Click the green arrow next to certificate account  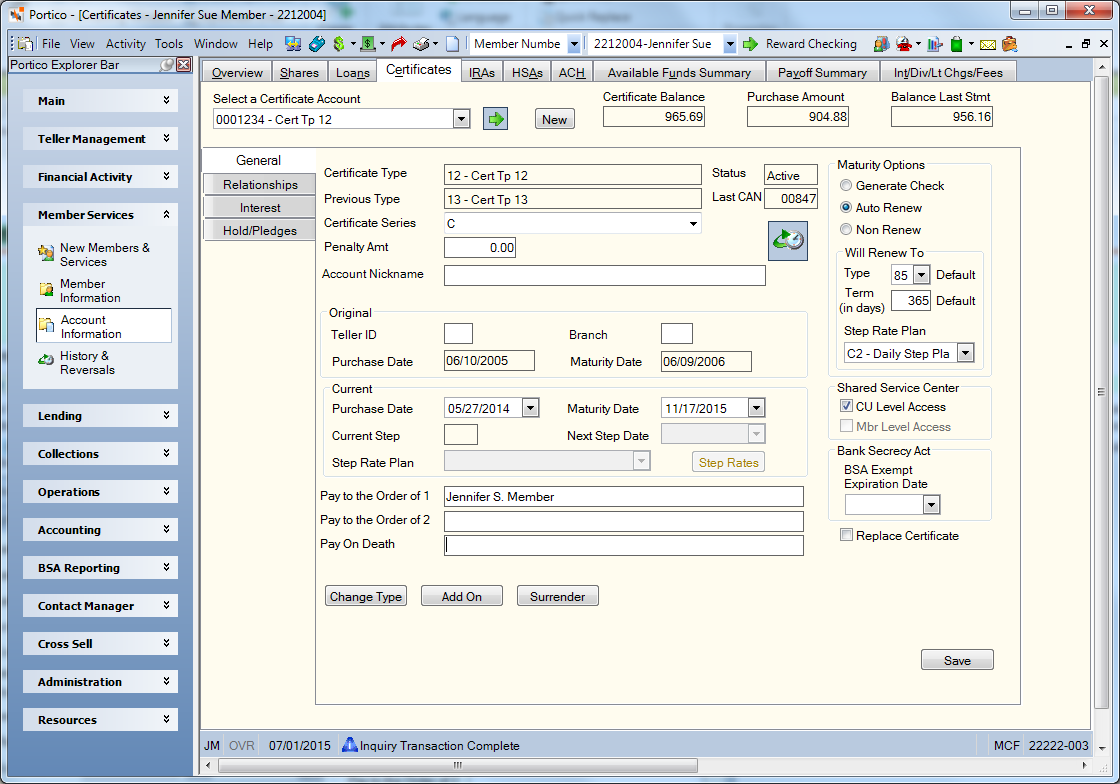[495, 119]
